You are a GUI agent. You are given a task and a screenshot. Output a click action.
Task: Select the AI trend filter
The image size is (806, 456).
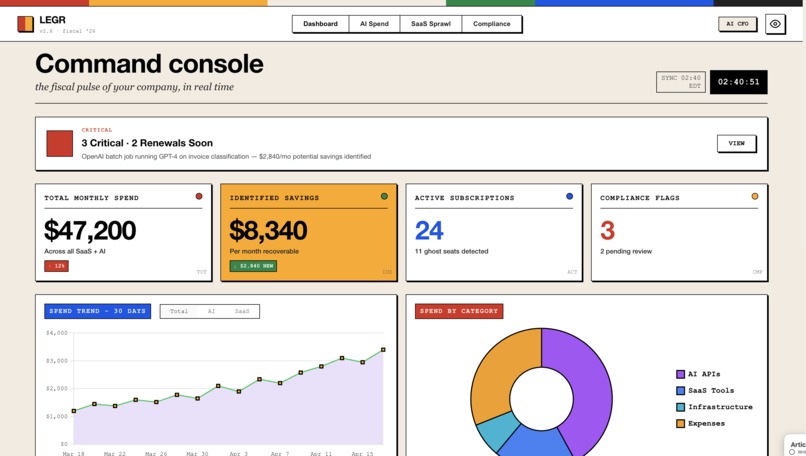(211, 311)
